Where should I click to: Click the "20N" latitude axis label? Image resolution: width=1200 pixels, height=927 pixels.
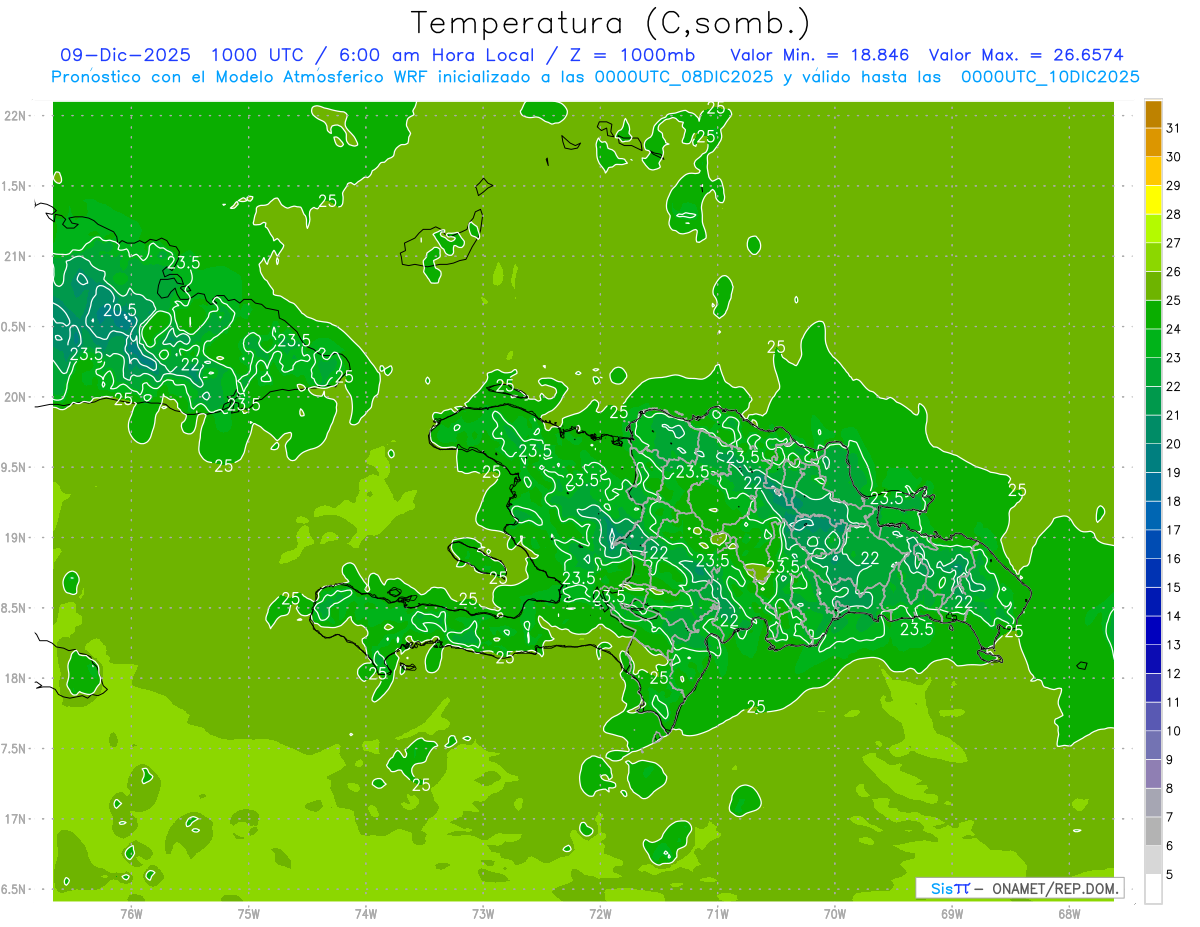[x=17, y=397]
